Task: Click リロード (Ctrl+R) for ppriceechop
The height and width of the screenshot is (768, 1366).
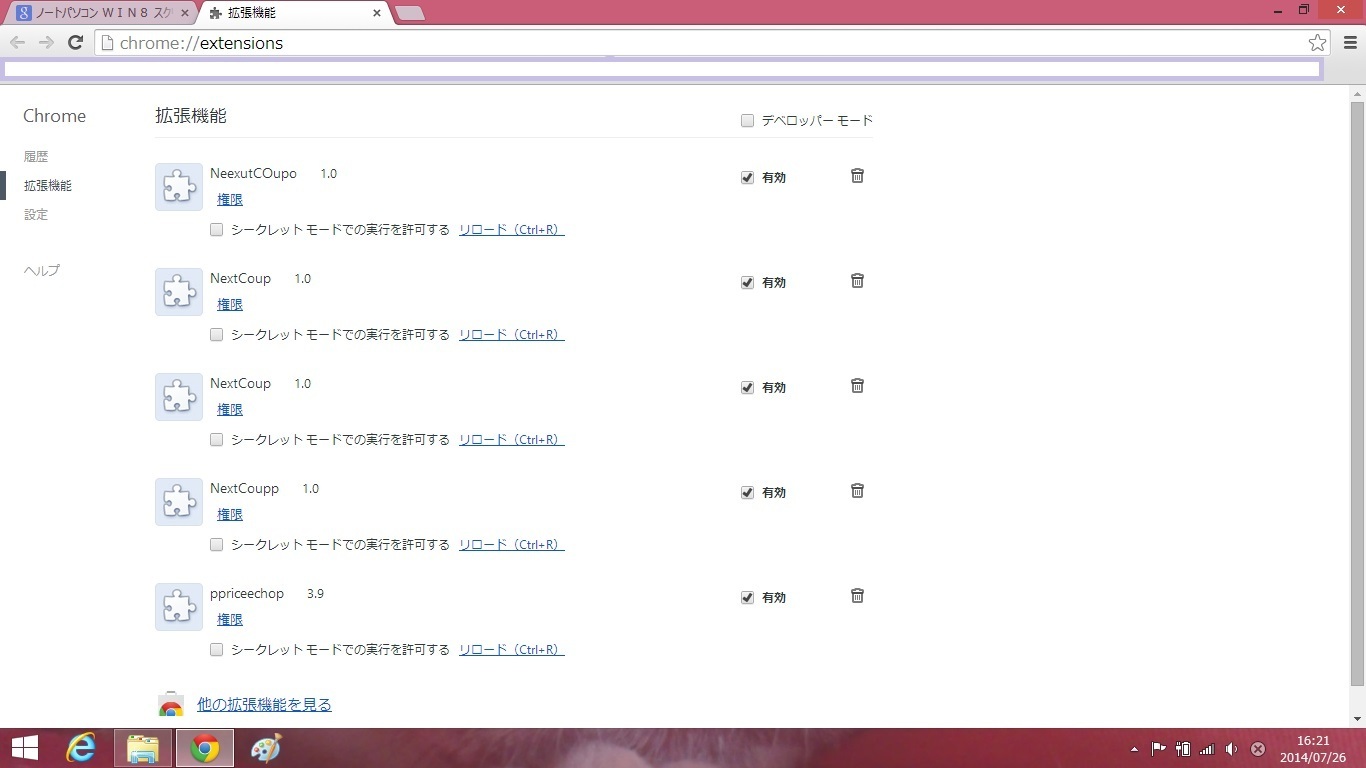Action: pyautogui.click(x=512, y=650)
